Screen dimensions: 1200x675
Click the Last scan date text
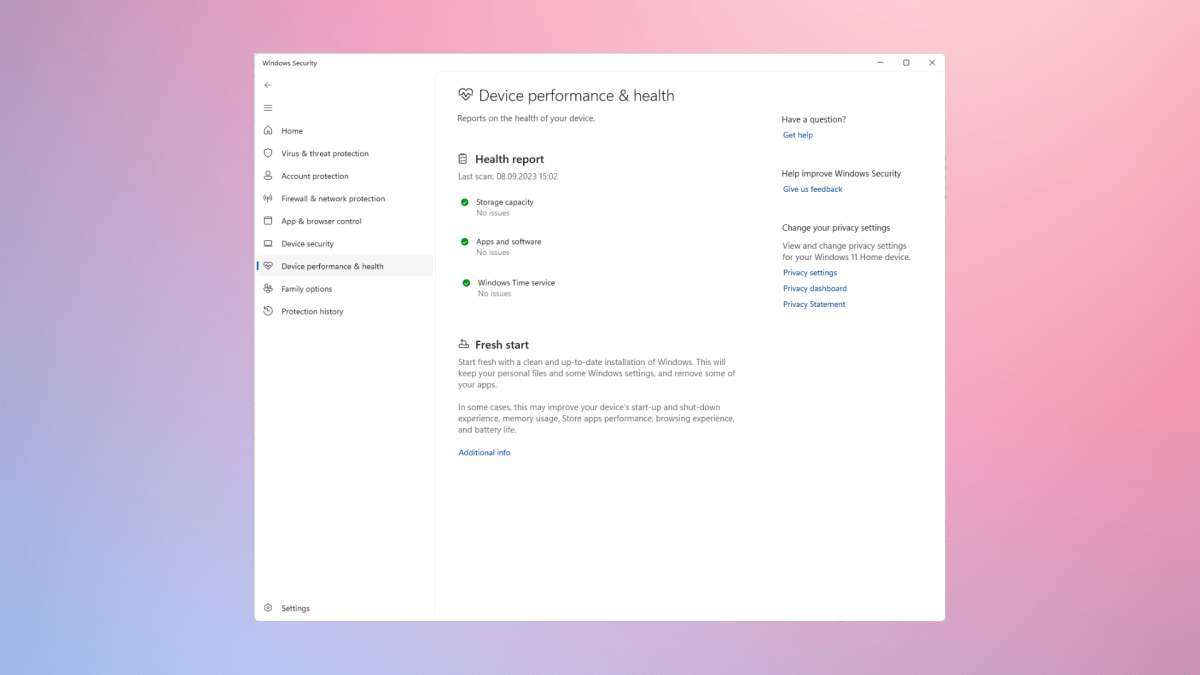[508, 176]
